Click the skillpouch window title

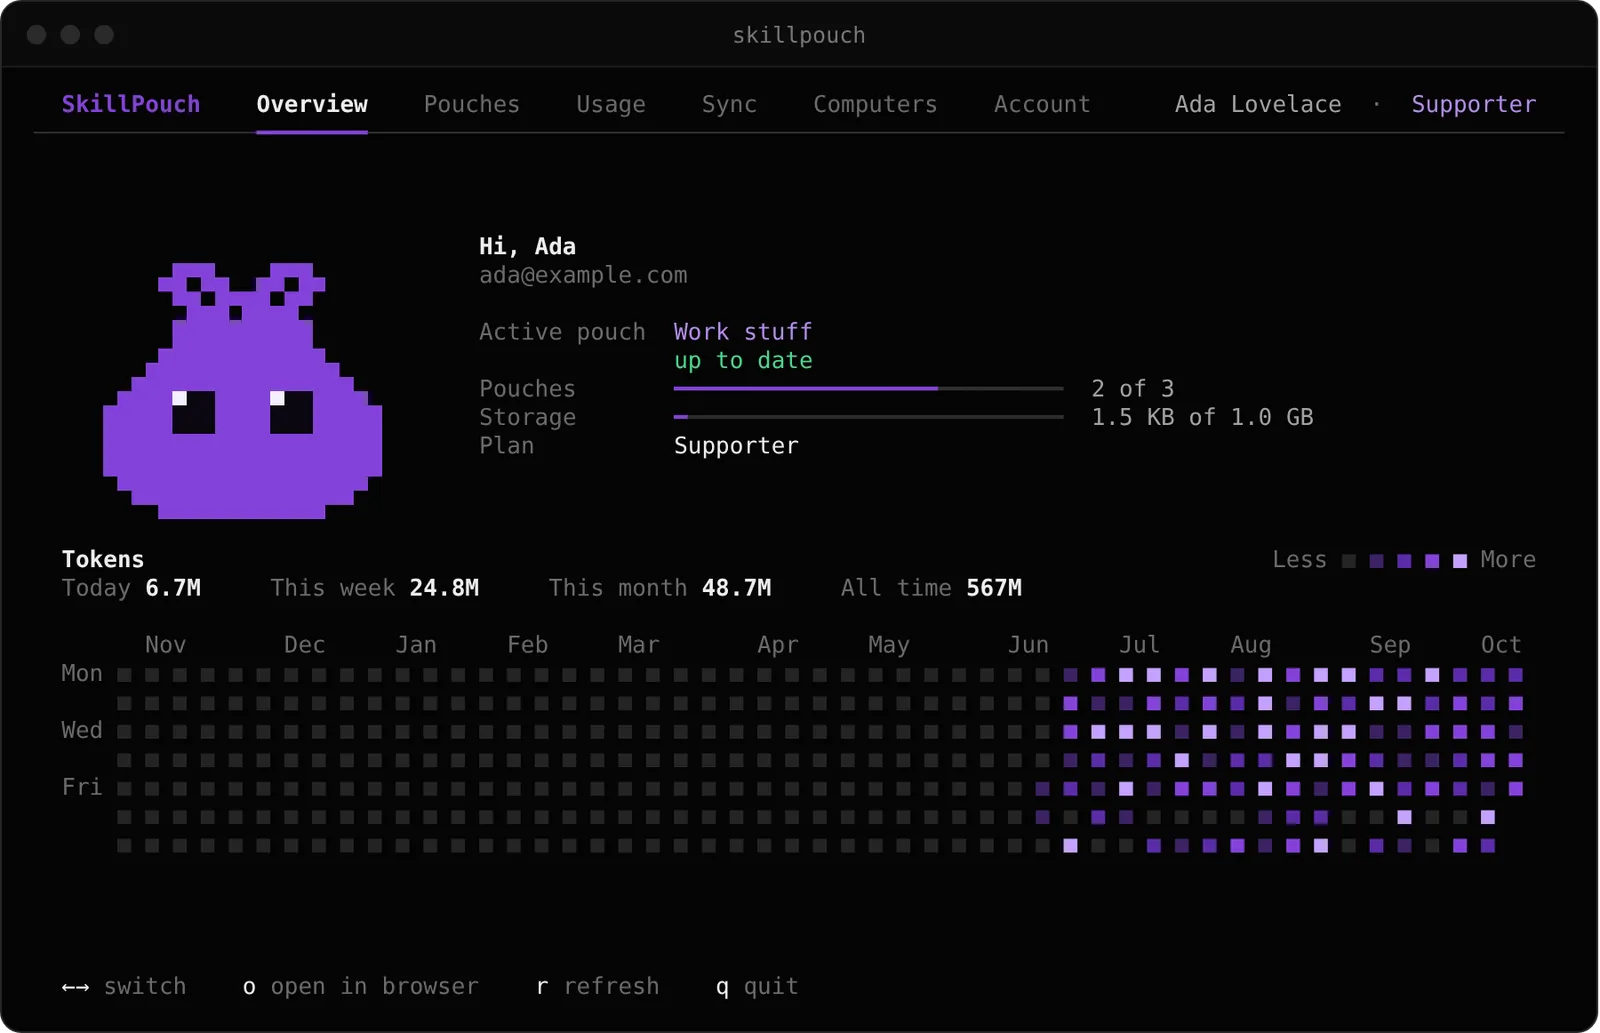(799, 35)
